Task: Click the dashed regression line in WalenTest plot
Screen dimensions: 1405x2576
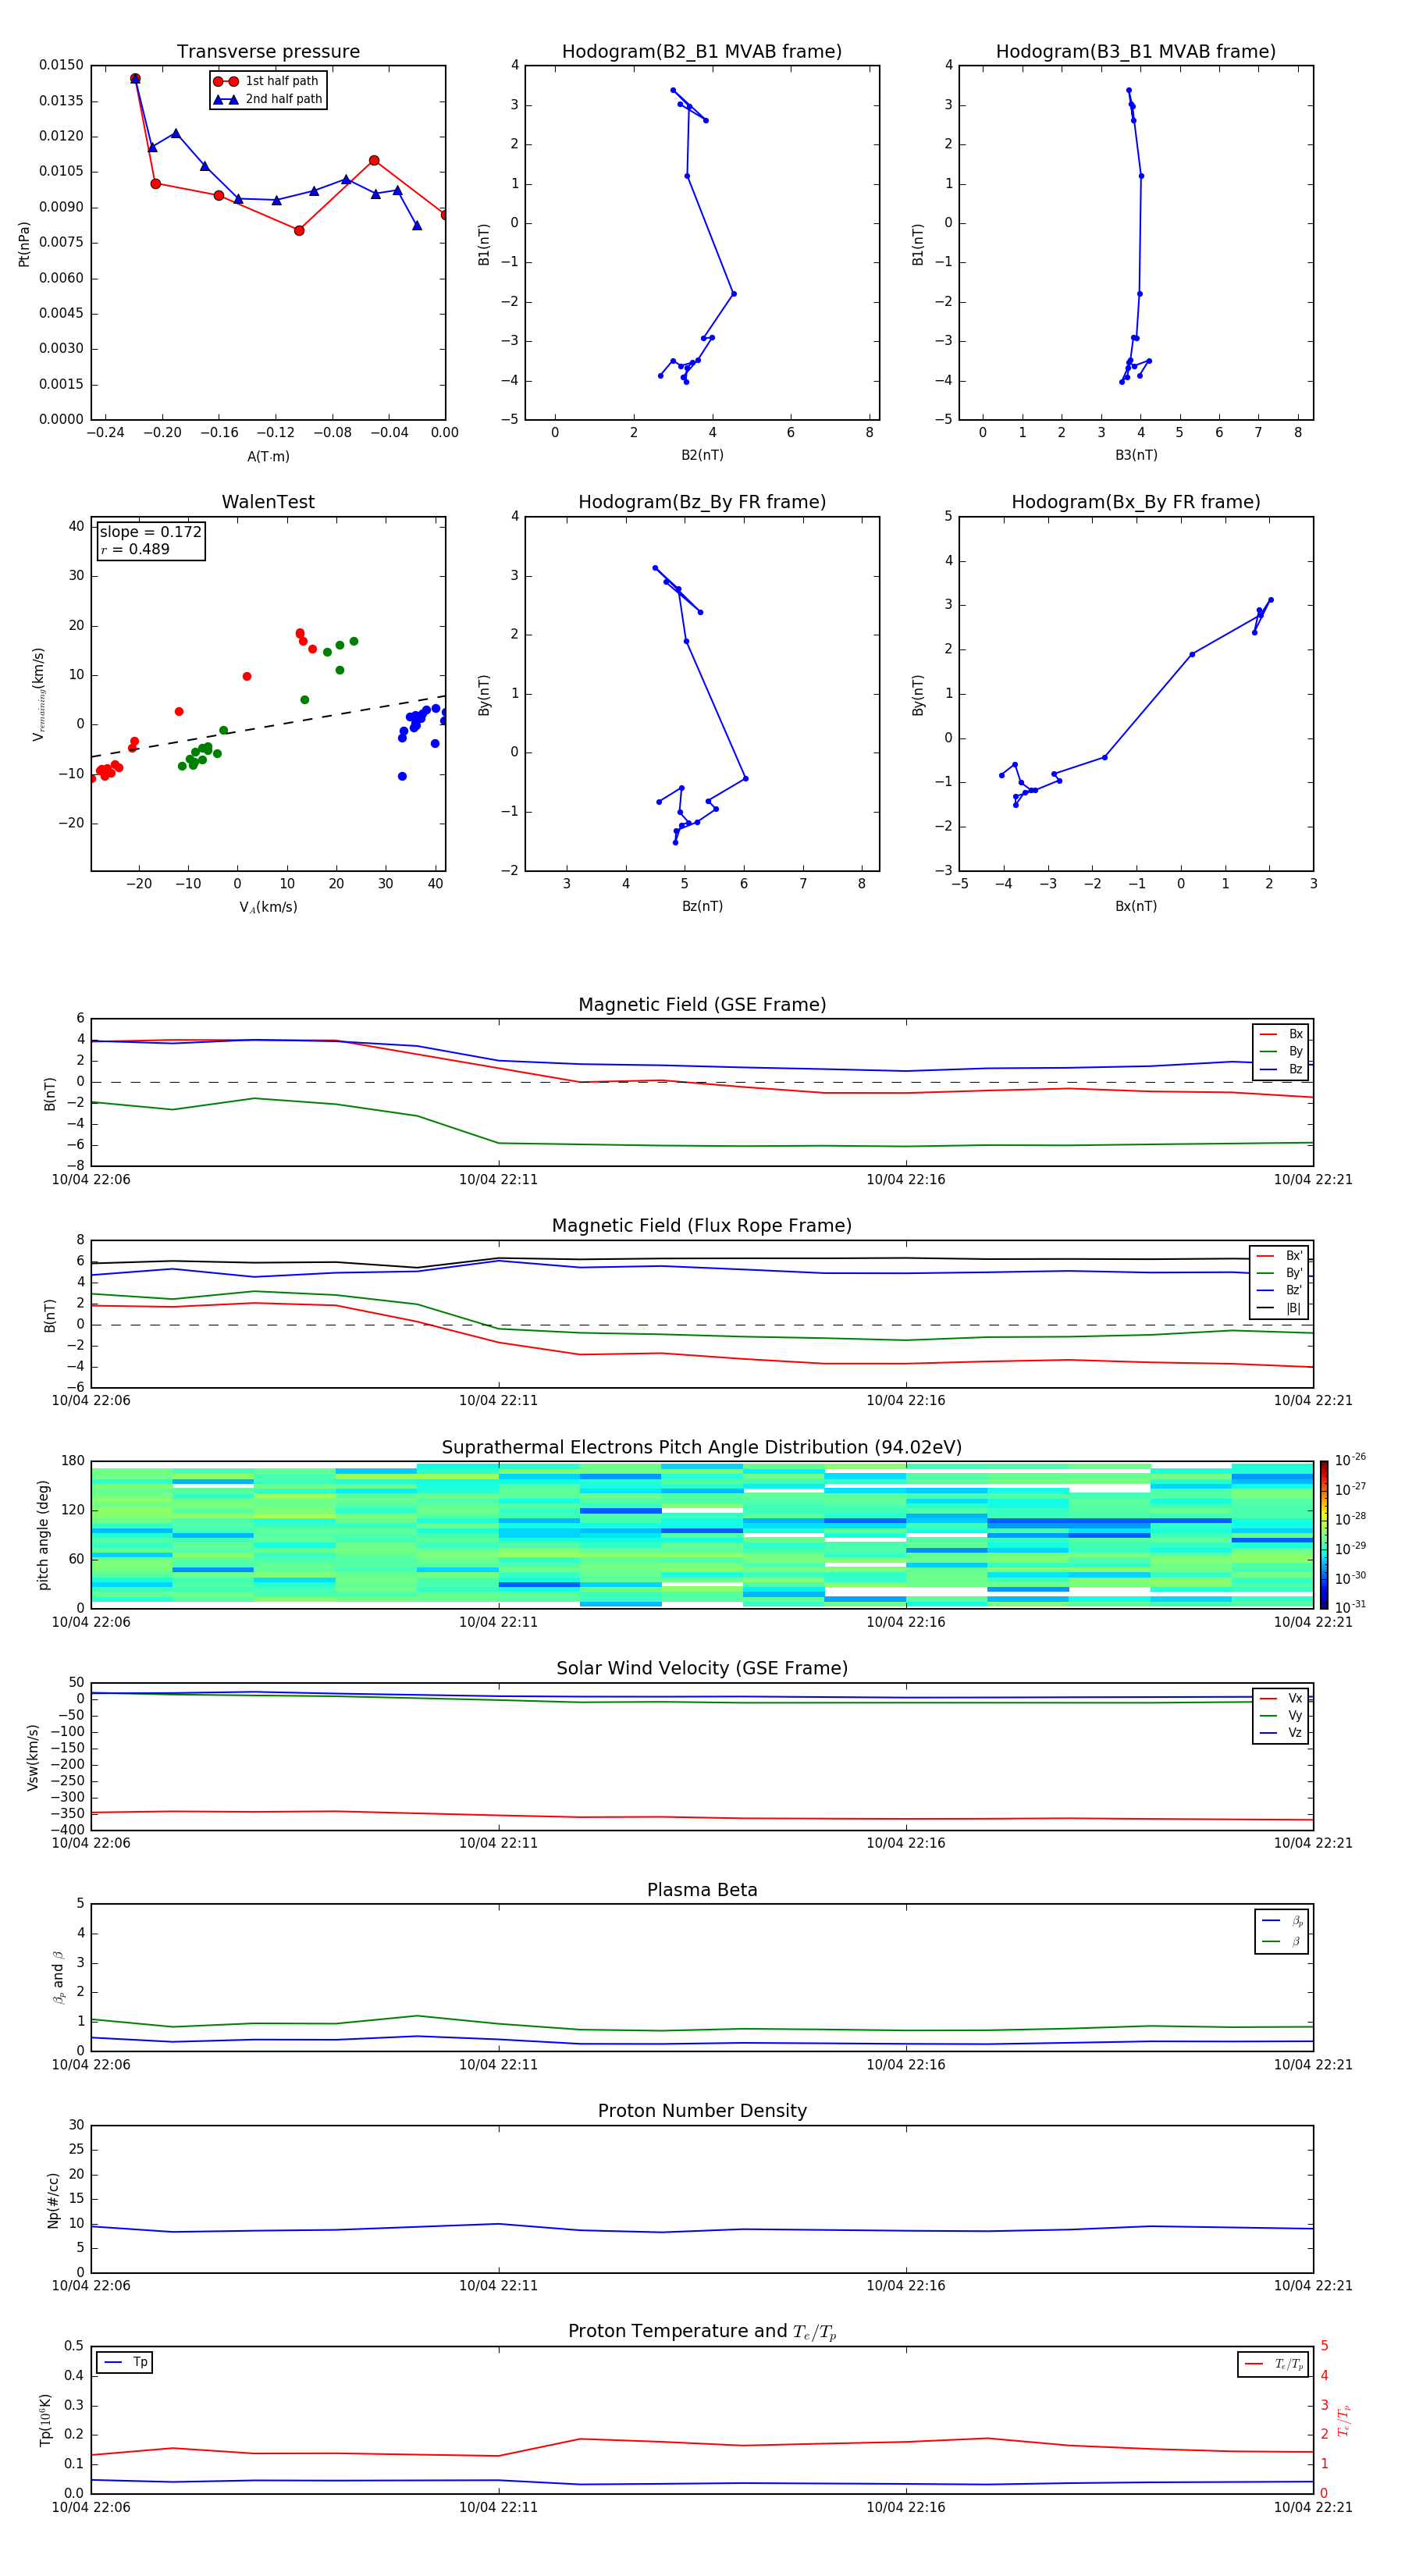Action: 268,727
